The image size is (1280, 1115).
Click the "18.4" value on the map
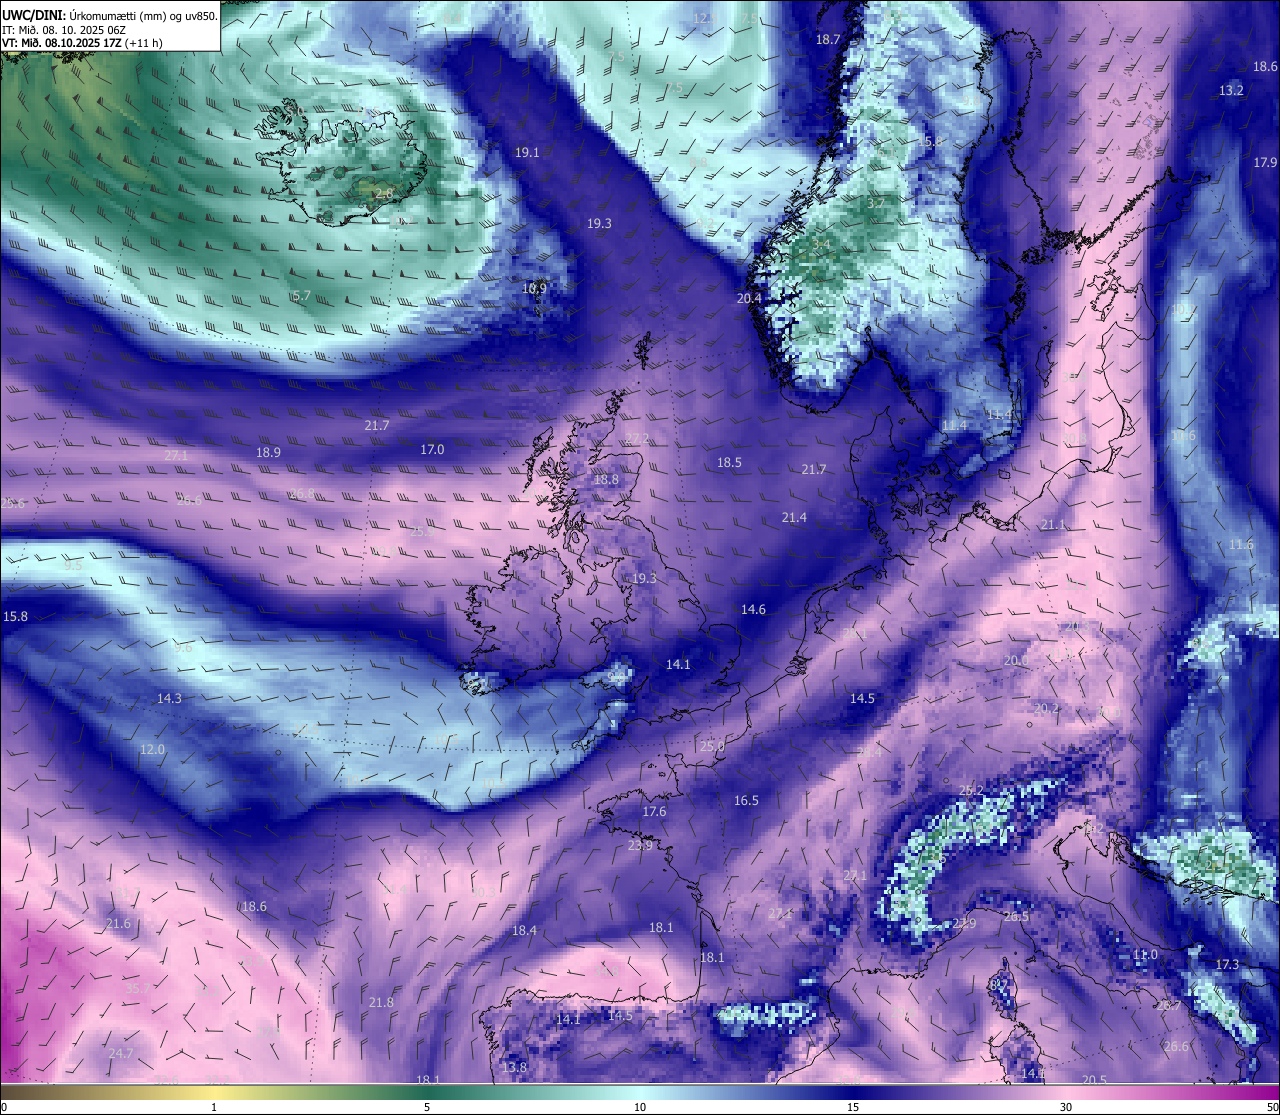[x=524, y=931]
